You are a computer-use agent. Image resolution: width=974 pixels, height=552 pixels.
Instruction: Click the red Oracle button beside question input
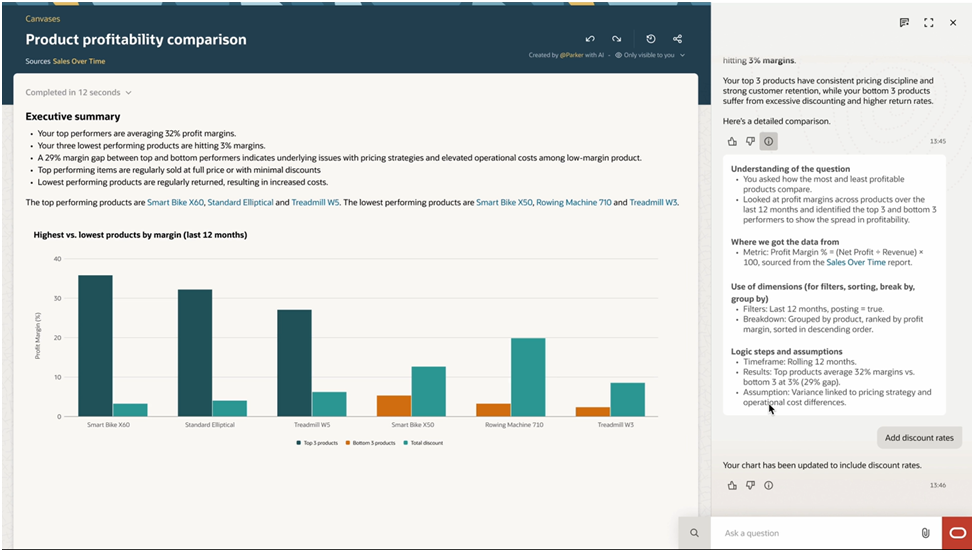point(956,533)
